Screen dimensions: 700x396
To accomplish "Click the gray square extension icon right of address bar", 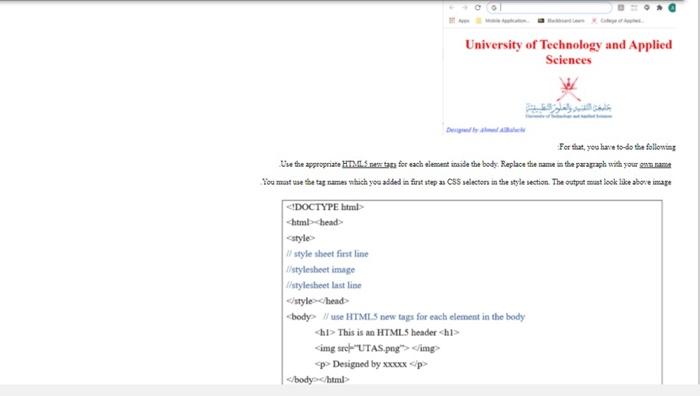I will [621, 8].
